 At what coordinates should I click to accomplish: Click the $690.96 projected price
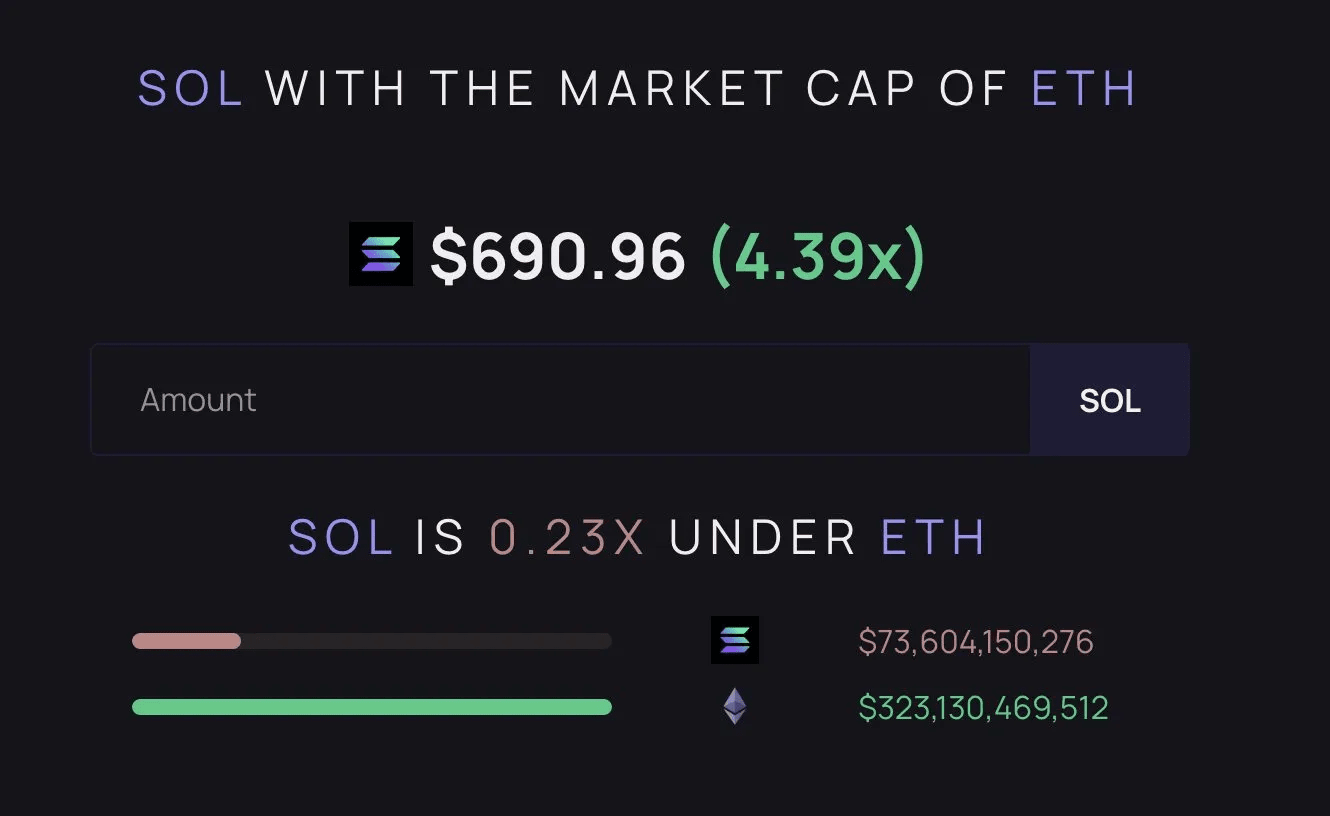coord(558,256)
